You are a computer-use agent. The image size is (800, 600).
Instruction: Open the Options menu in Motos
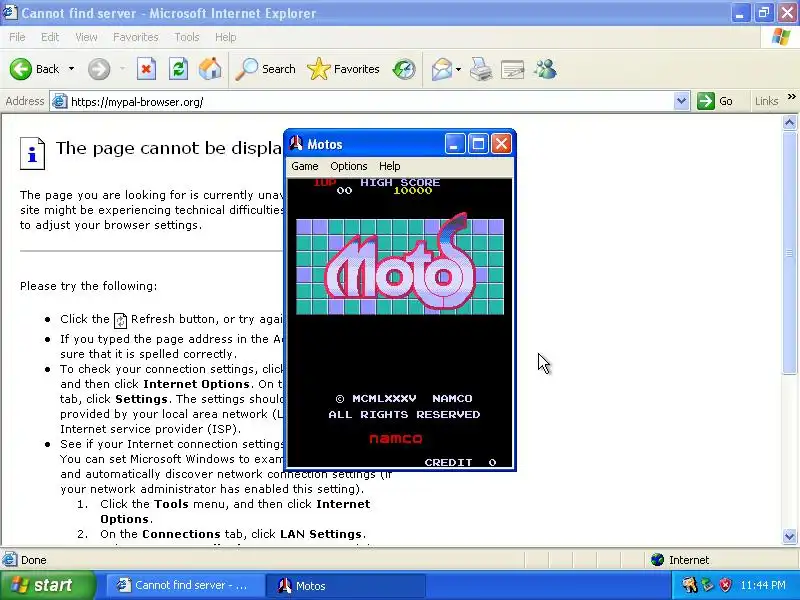(348, 166)
